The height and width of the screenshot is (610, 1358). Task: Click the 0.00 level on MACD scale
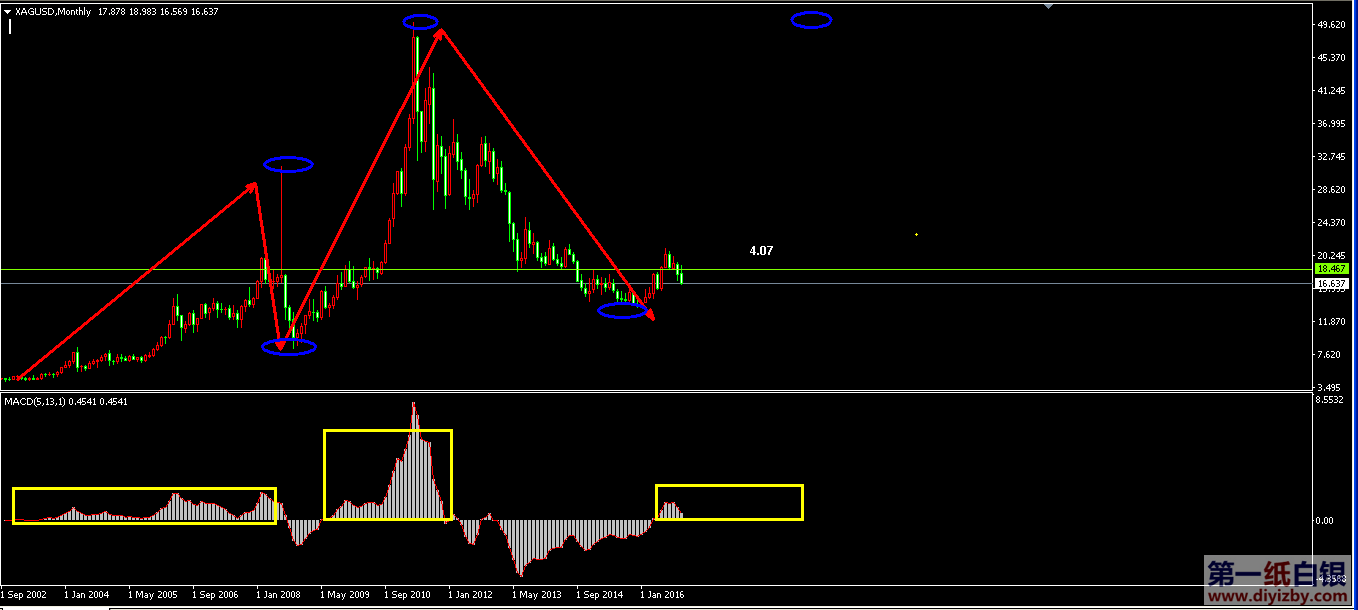pos(1324,521)
